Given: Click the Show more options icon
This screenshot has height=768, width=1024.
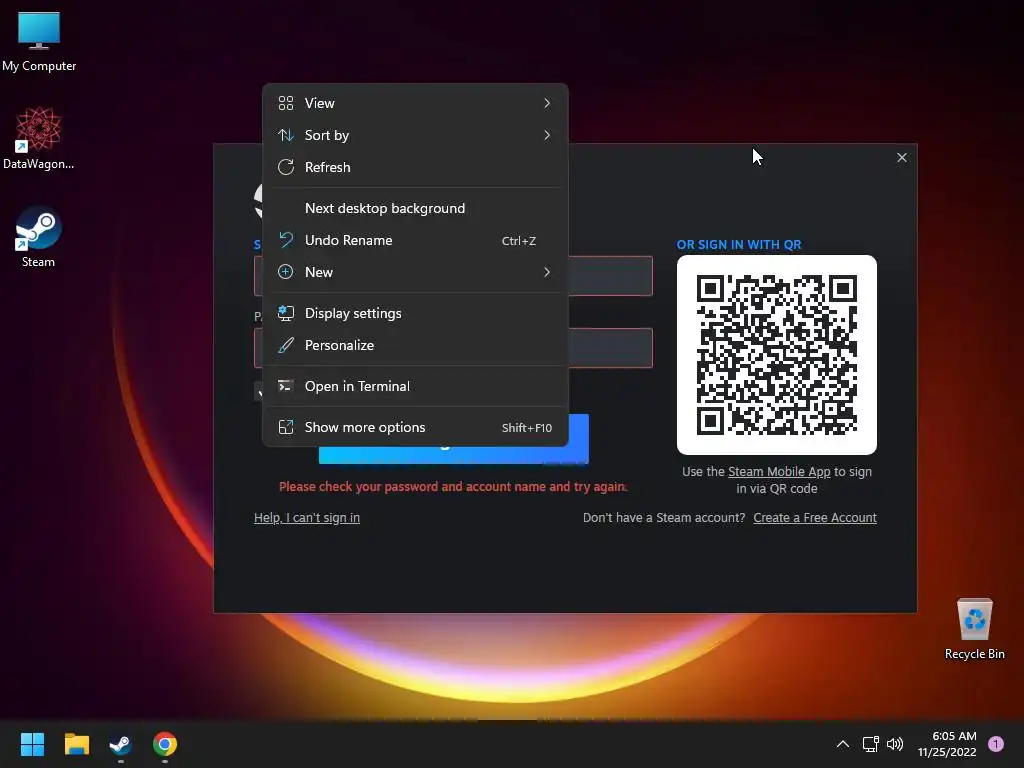Looking at the screenshot, I should pos(285,427).
